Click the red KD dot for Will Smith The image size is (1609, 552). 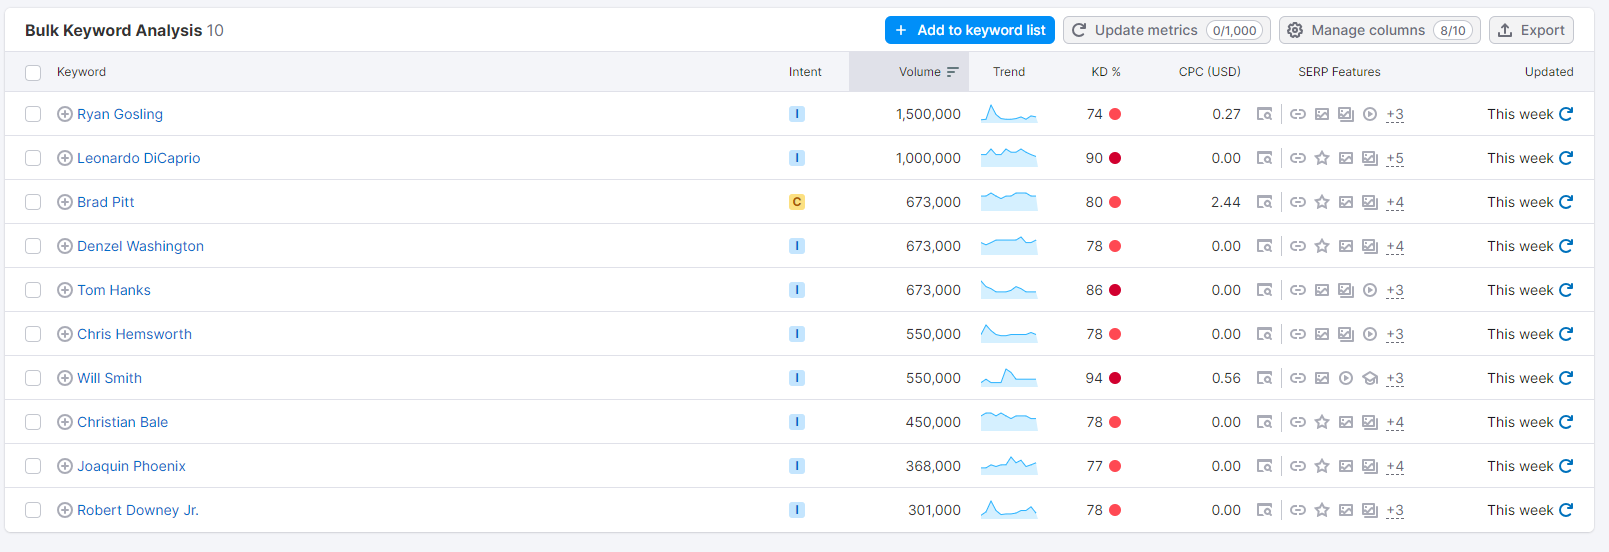(1115, 378)
